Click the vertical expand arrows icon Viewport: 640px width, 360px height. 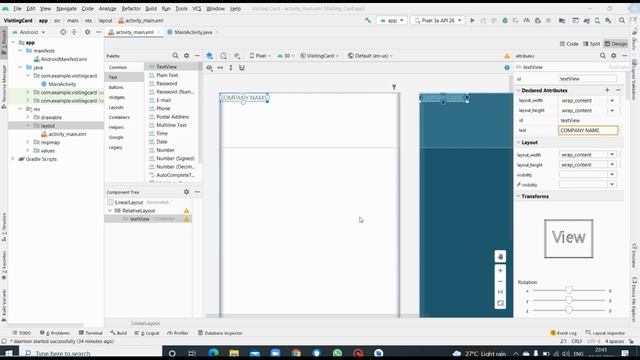click(231, 68)
